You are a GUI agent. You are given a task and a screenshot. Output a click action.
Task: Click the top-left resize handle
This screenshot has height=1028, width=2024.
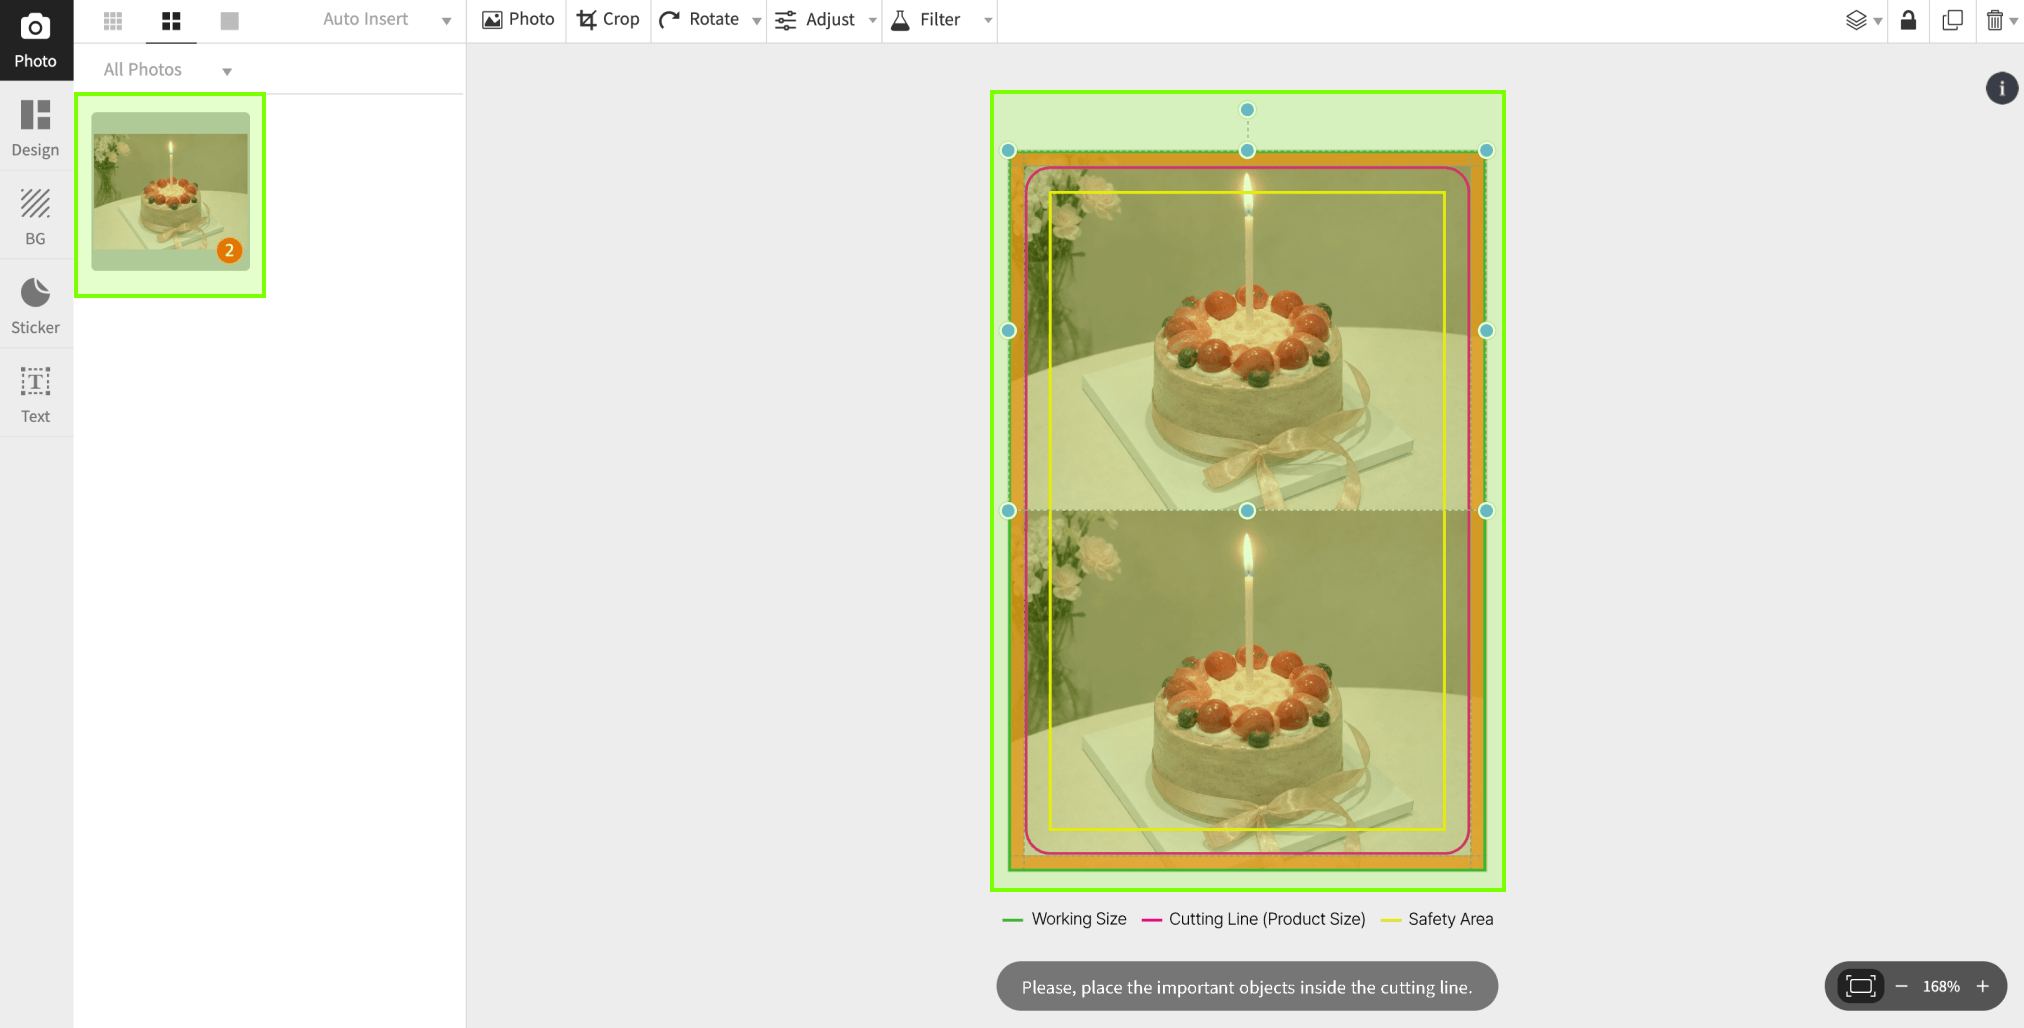point(1008,151)
